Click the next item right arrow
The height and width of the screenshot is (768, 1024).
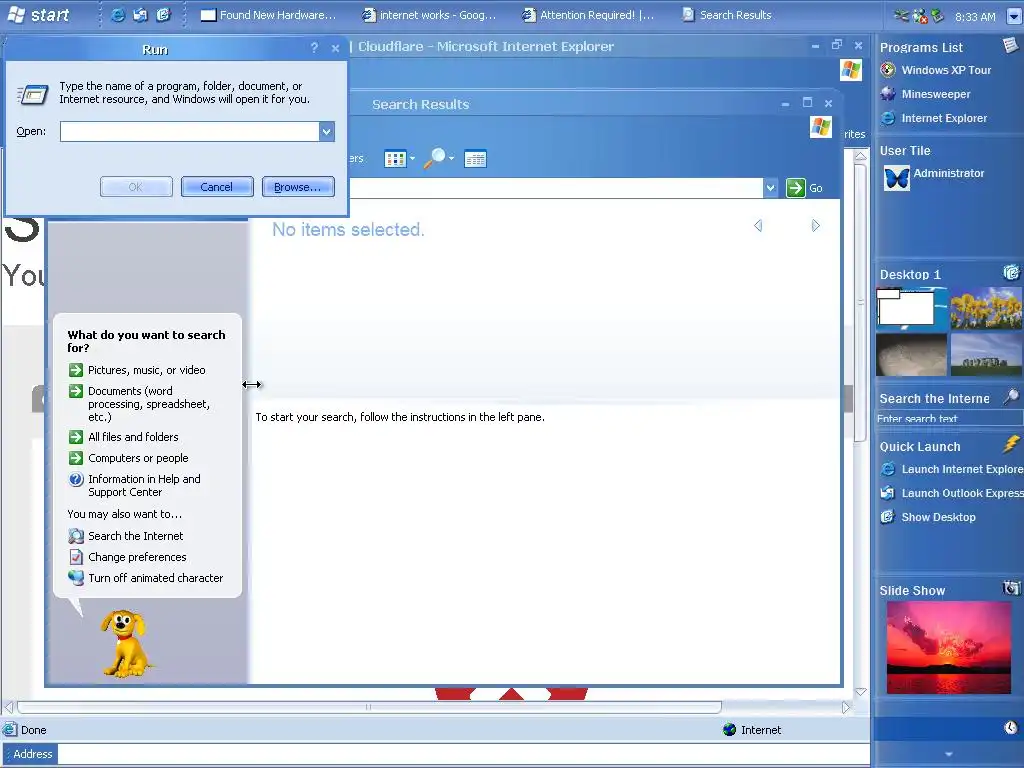pos(815,225)
